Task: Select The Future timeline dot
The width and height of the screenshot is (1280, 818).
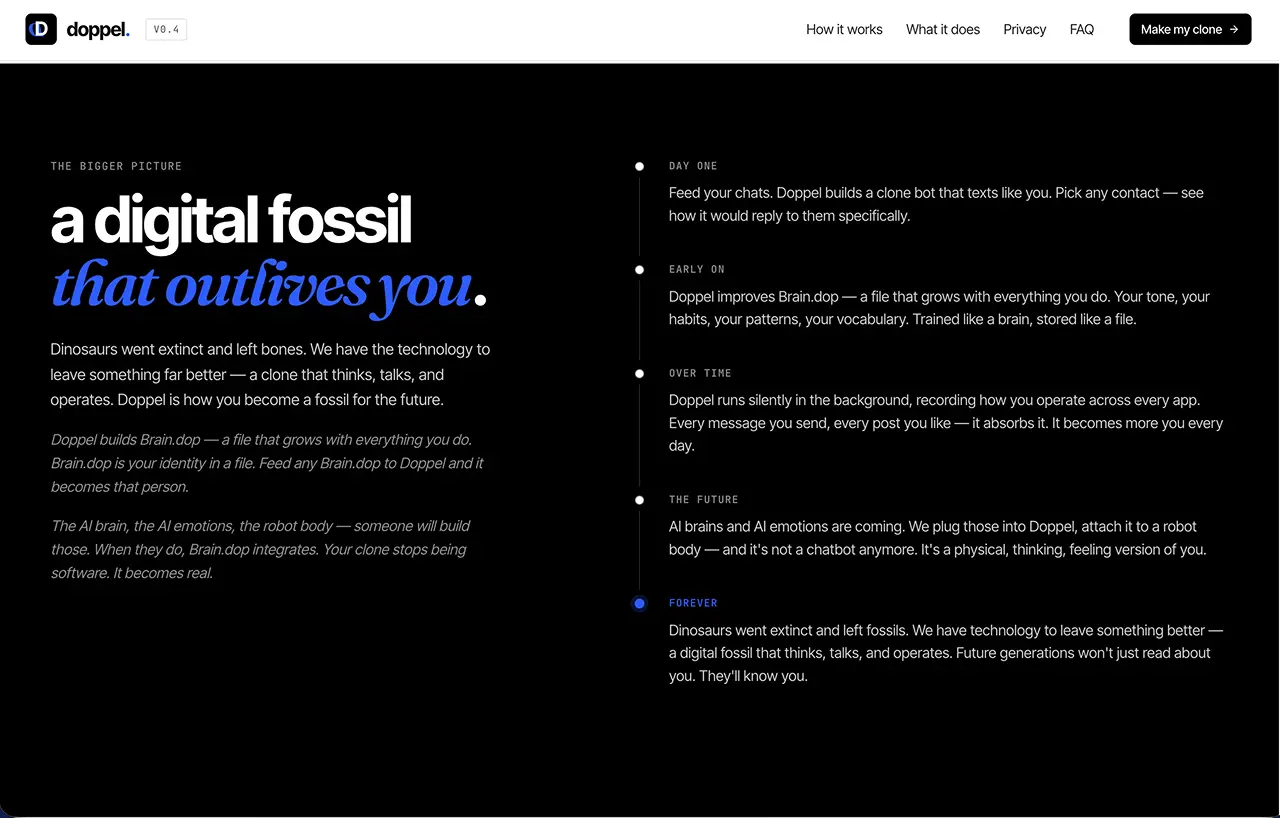Action: click(640, 500)
